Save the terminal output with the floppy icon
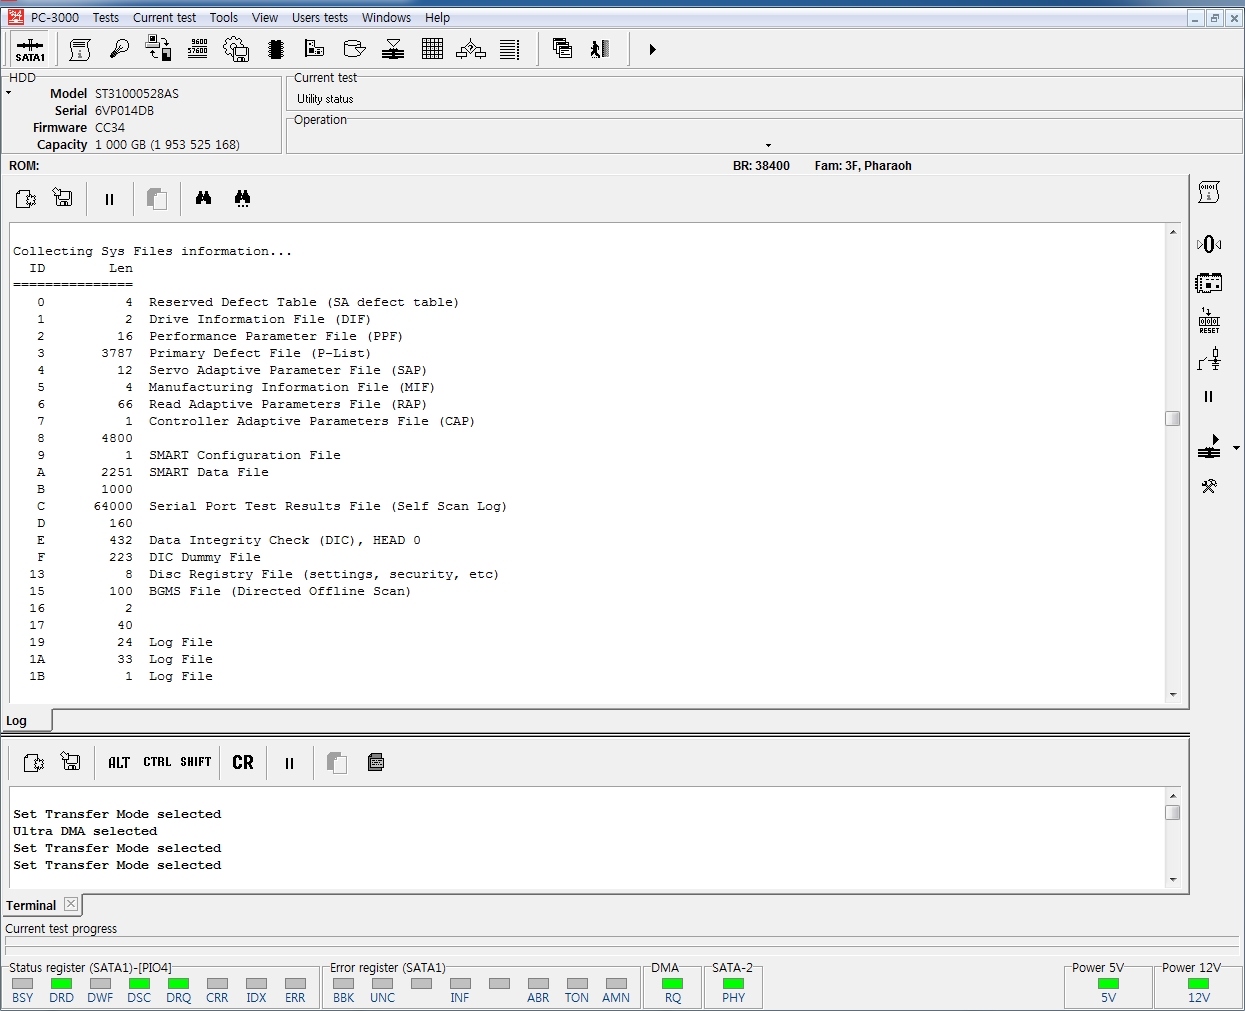 [70, 762]
